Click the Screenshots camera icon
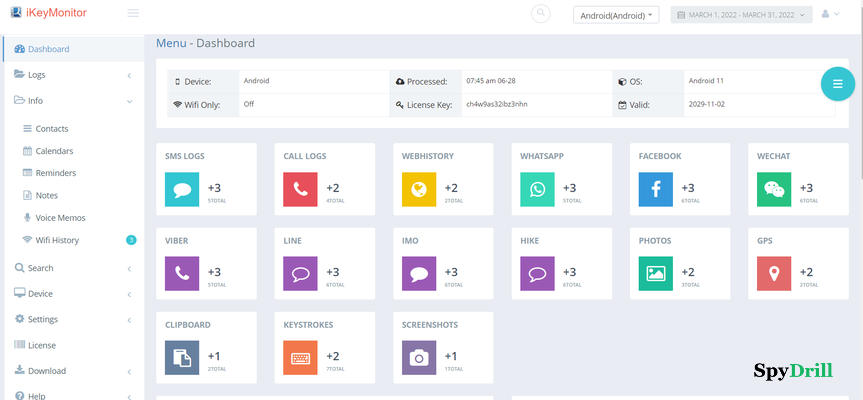Image resolution: width=863 pixels, height=400 pixels. [419, 357]
